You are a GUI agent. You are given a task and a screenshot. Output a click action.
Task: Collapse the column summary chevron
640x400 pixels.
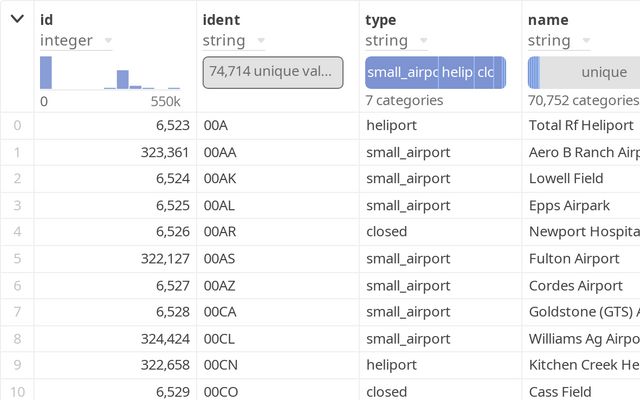pos(17,19)
